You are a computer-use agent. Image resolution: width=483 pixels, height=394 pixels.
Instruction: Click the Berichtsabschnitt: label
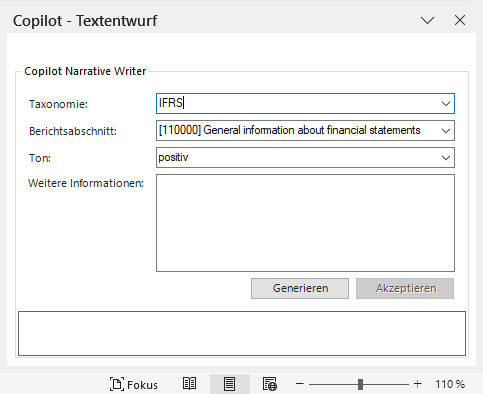click(73, 131)
